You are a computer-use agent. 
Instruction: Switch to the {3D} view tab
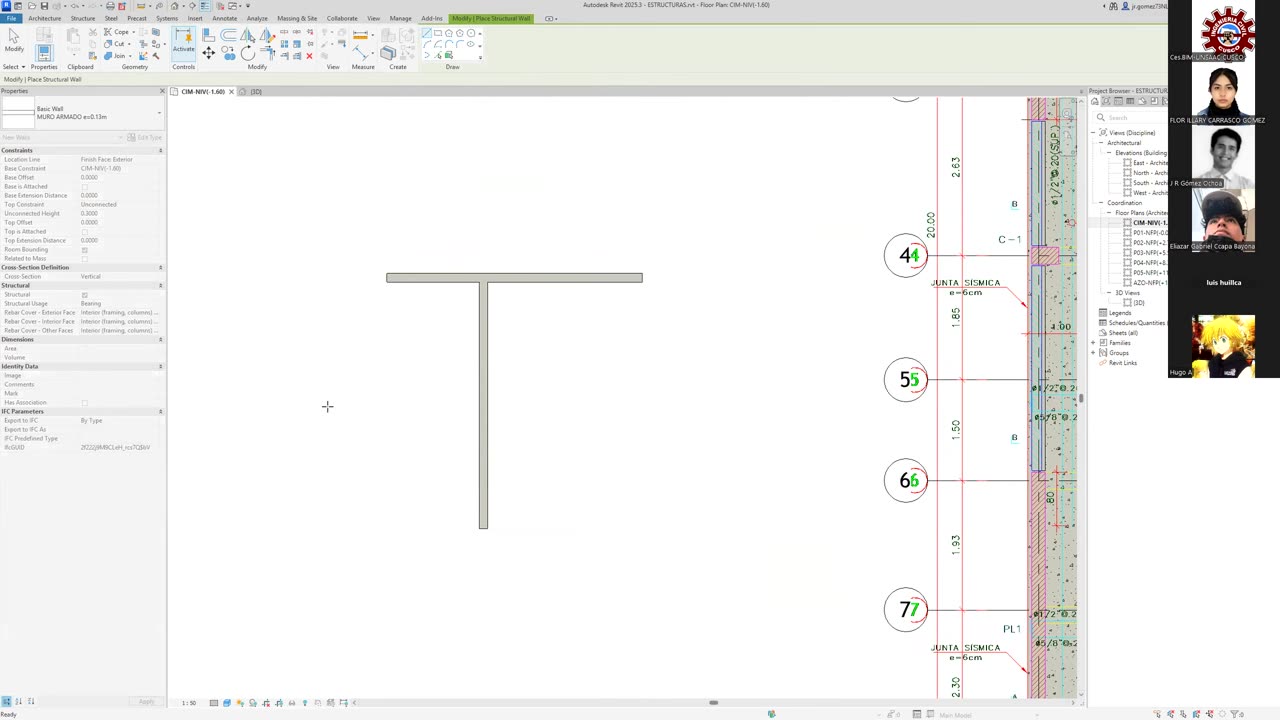(255, 92)
